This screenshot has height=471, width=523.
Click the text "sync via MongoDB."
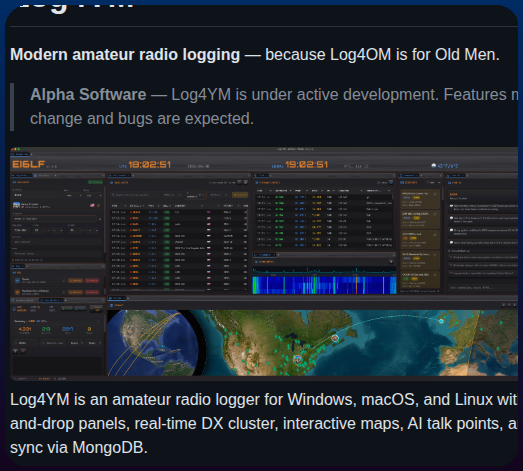pyautogui.click(x=79, y=448)
